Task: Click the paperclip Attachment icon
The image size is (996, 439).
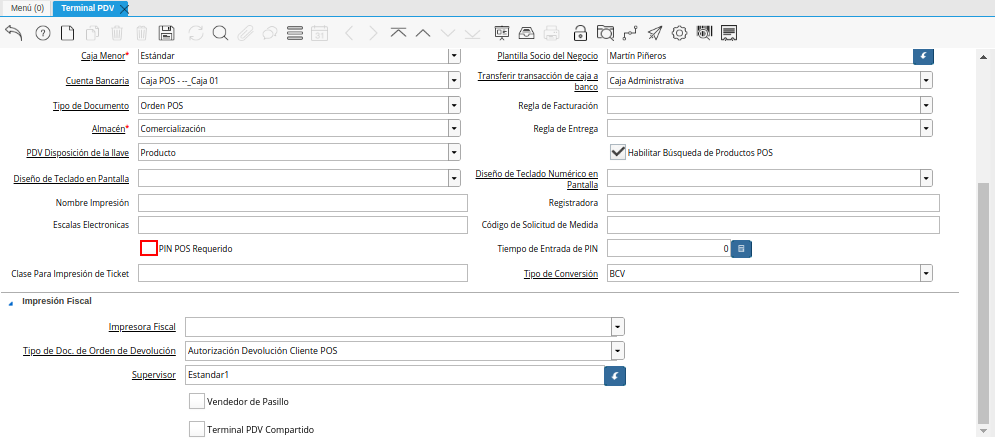Action: (245, 33)
